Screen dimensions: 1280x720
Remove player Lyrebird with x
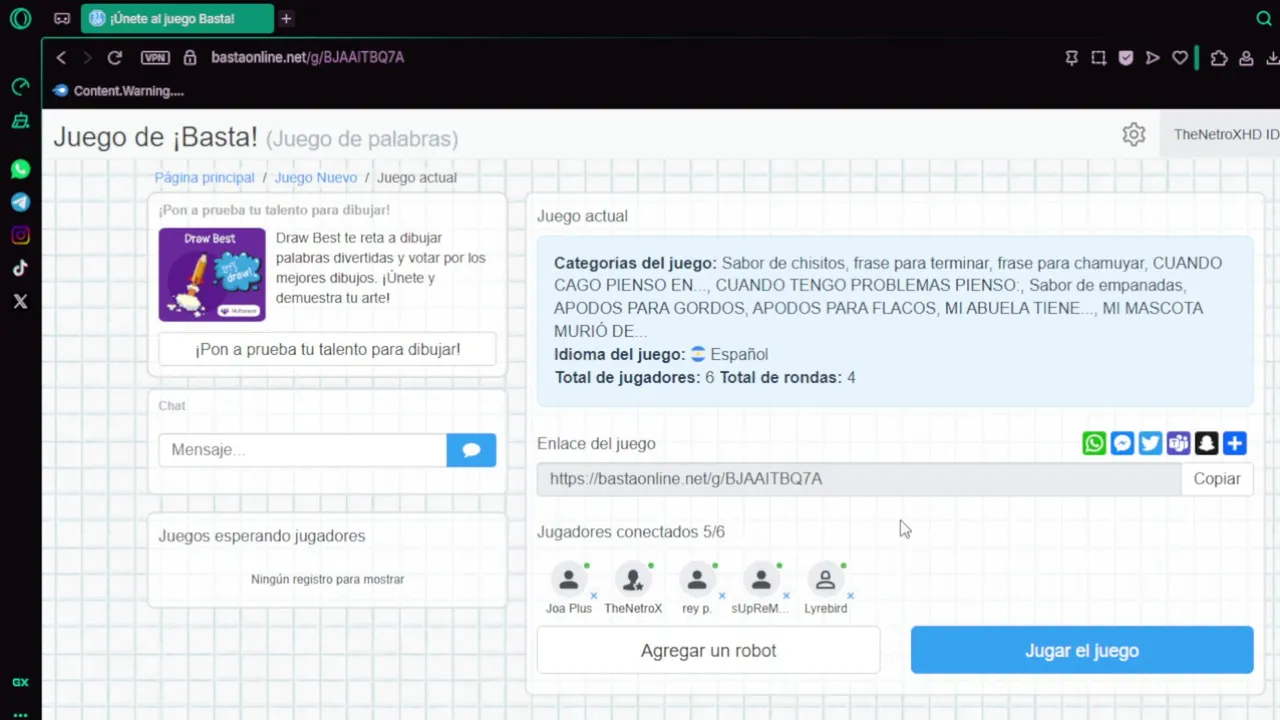[850, 596]
